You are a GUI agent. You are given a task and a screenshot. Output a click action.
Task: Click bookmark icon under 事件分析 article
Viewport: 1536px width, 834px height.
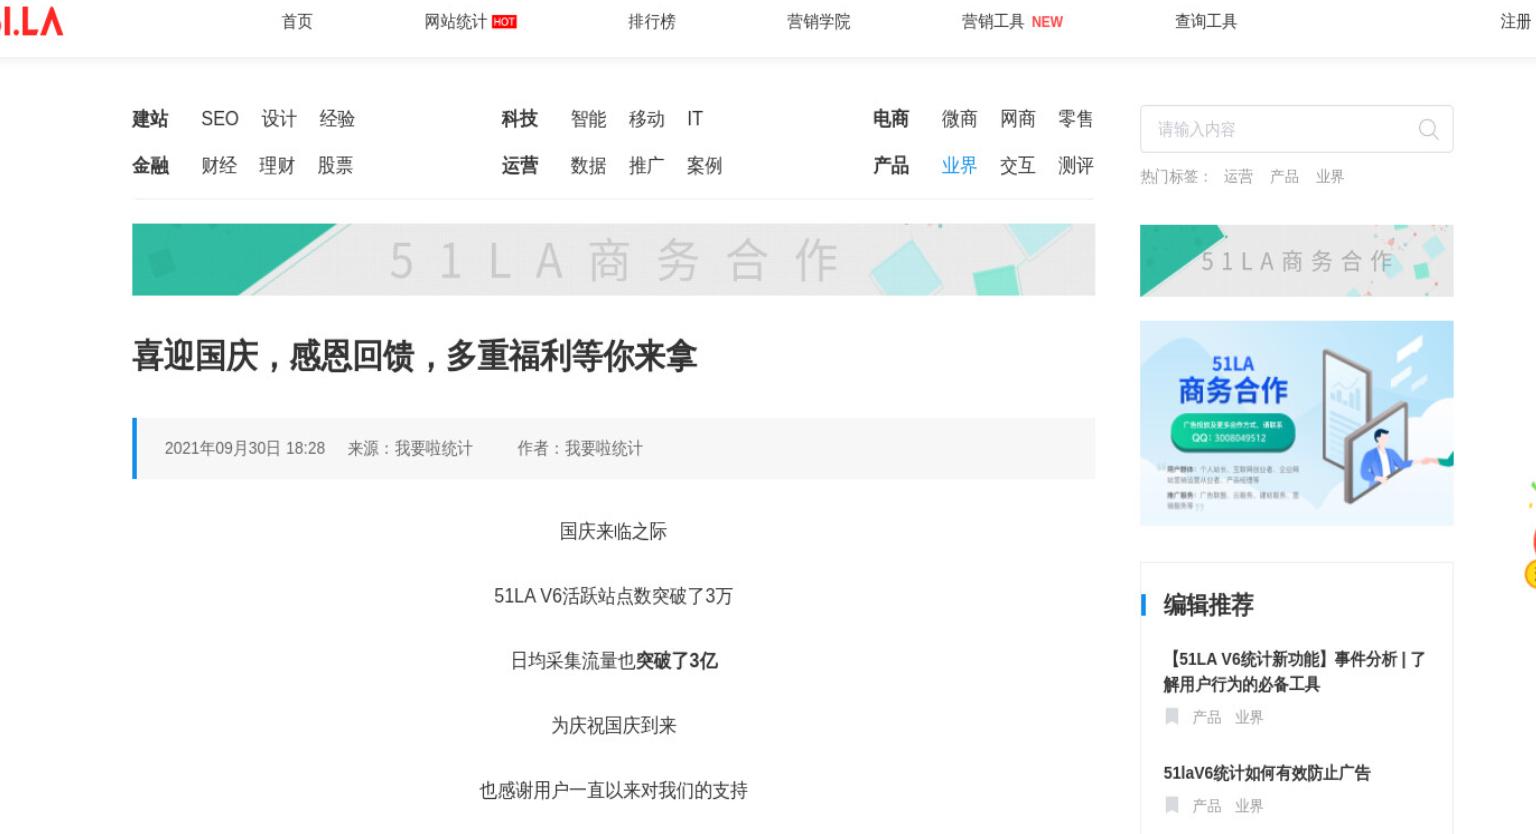1172,717
